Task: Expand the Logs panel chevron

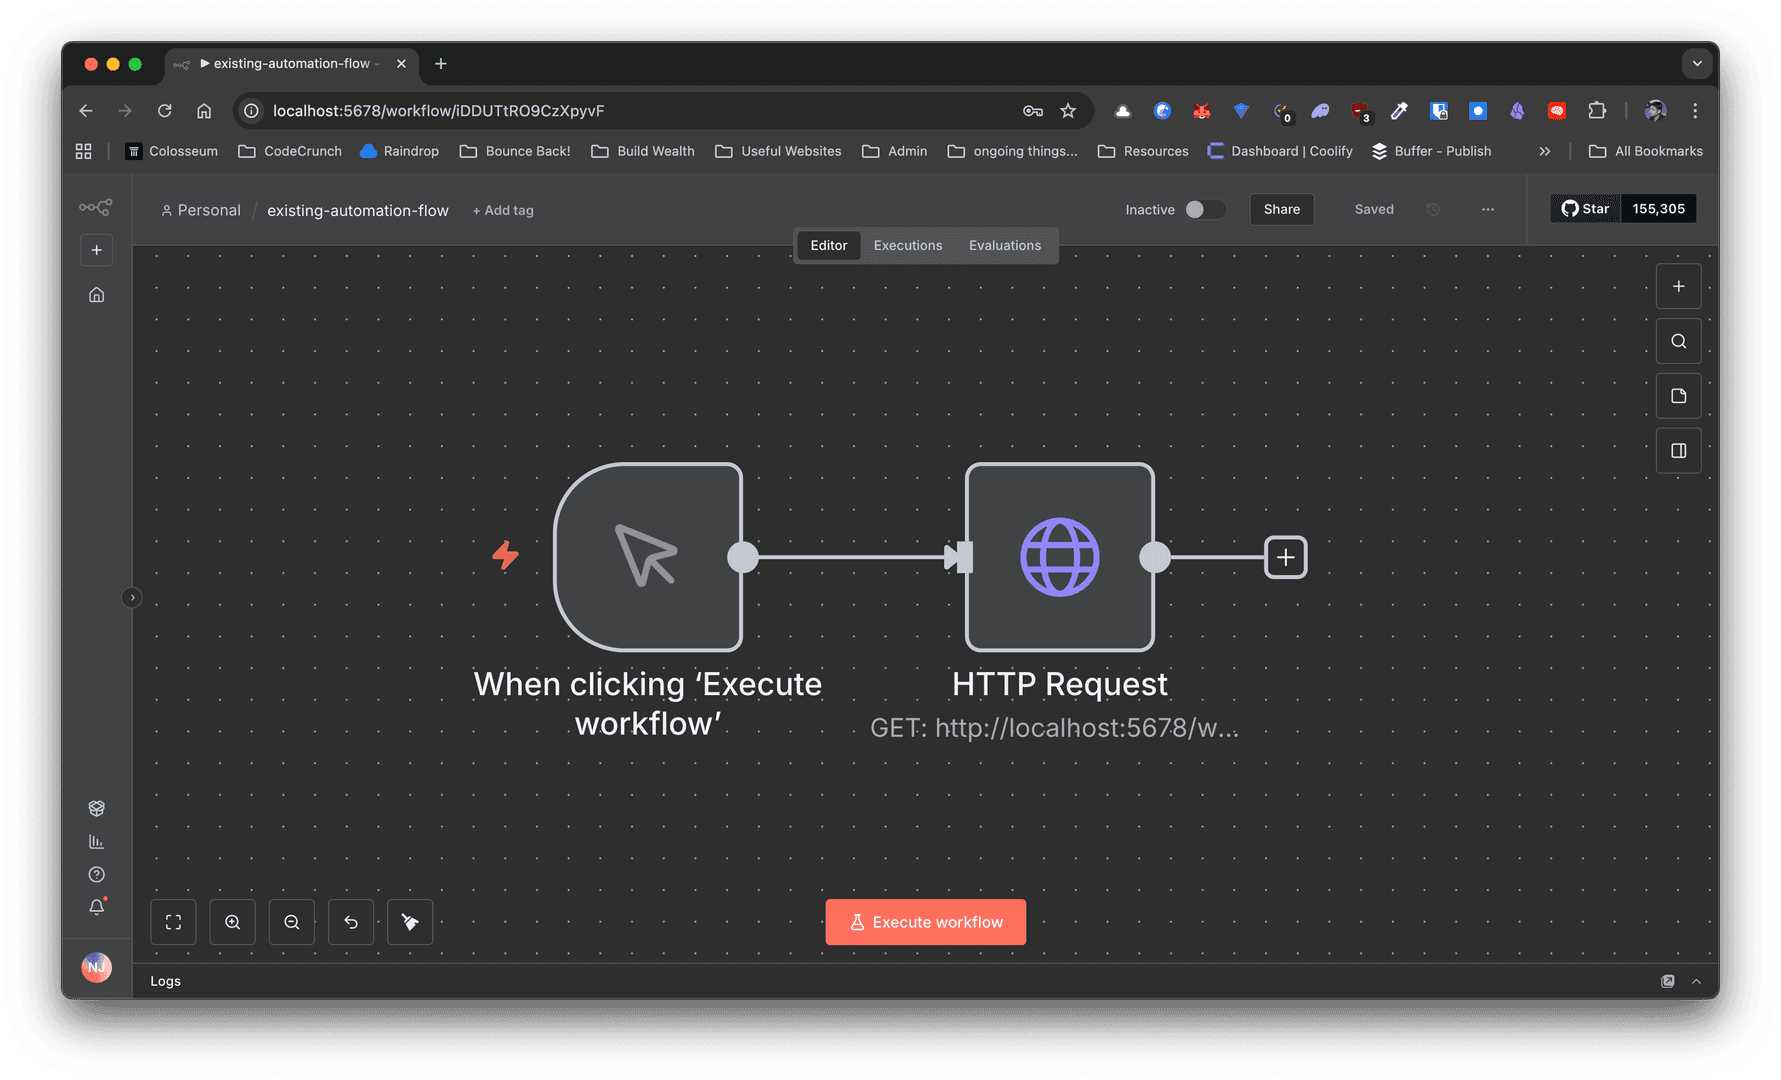Action: (x=1696, y=981)
